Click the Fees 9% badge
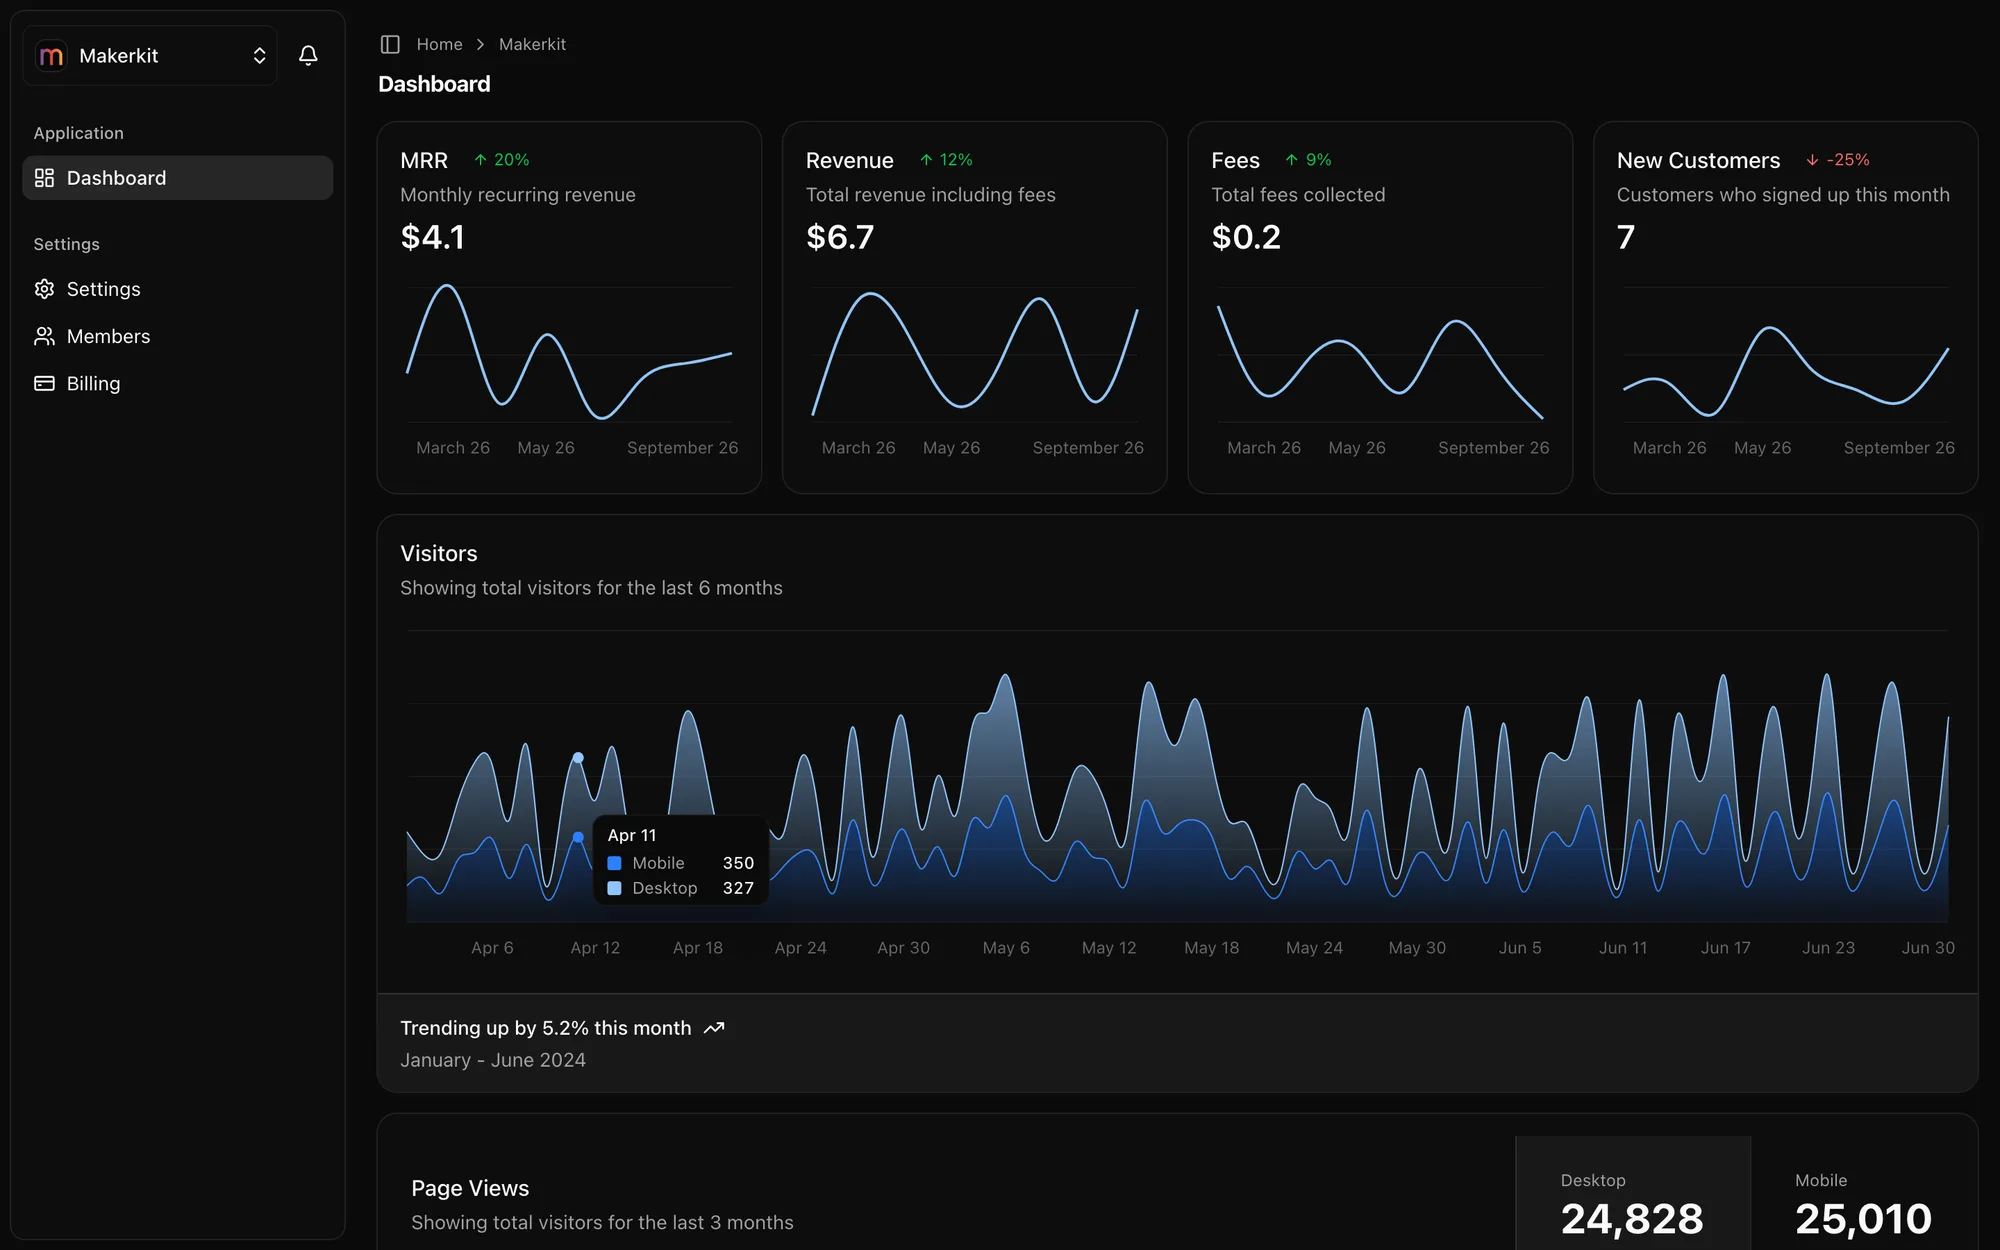Screen dimensions: 2000x1250 click(1308, 160)
